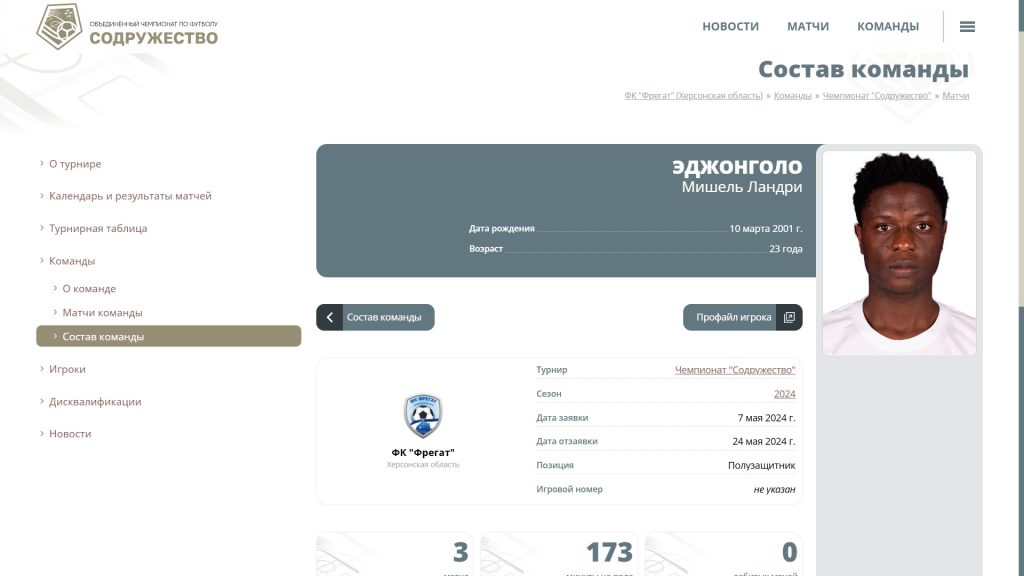Expand Дисквалификации sidebar section
Screen dimensions: 1024x576
pyautogui.click(x=95, y=402)
